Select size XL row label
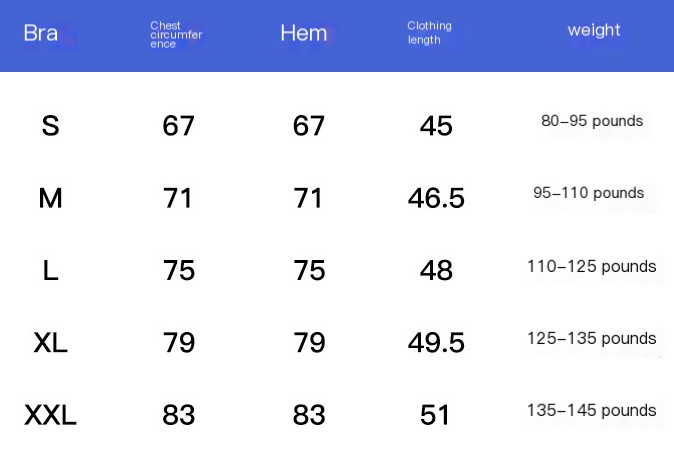This screenshot has height=457, width=674. coord(50,343)
